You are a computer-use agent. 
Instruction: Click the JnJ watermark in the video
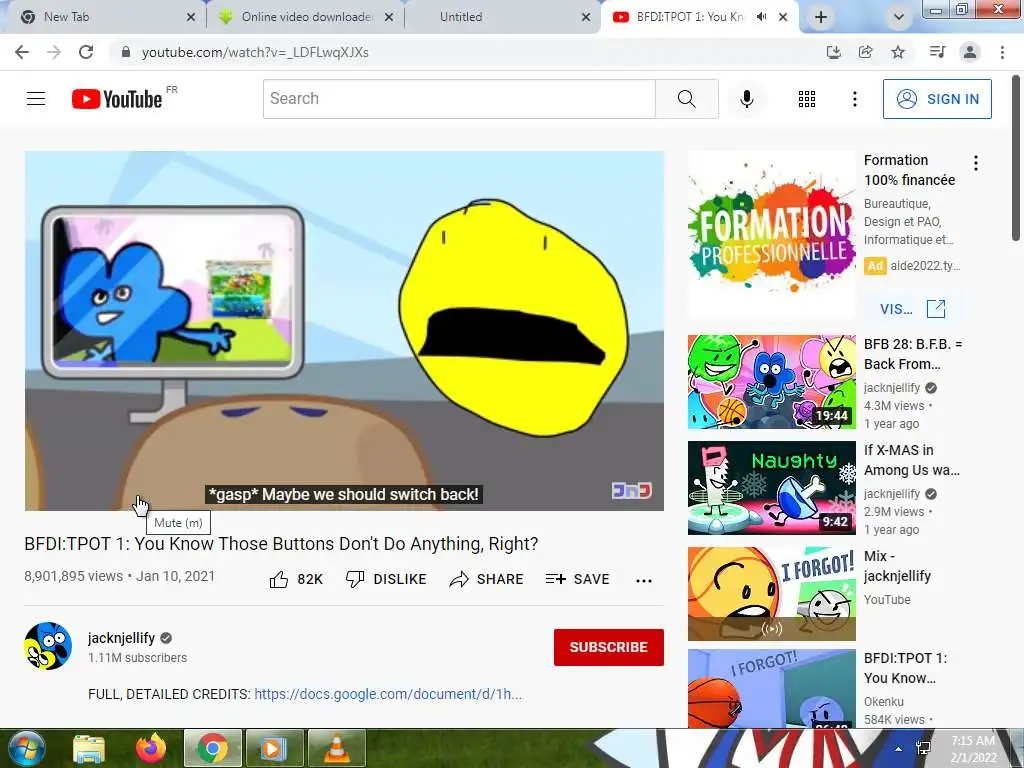tap(632, 490)
